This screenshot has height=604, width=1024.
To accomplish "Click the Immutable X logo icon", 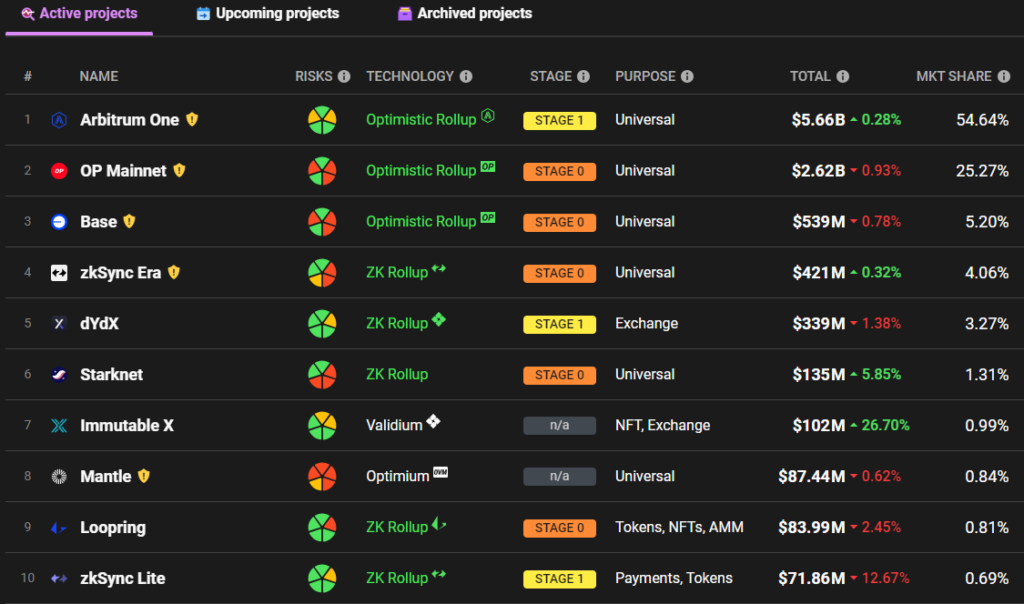I will 59,426.
